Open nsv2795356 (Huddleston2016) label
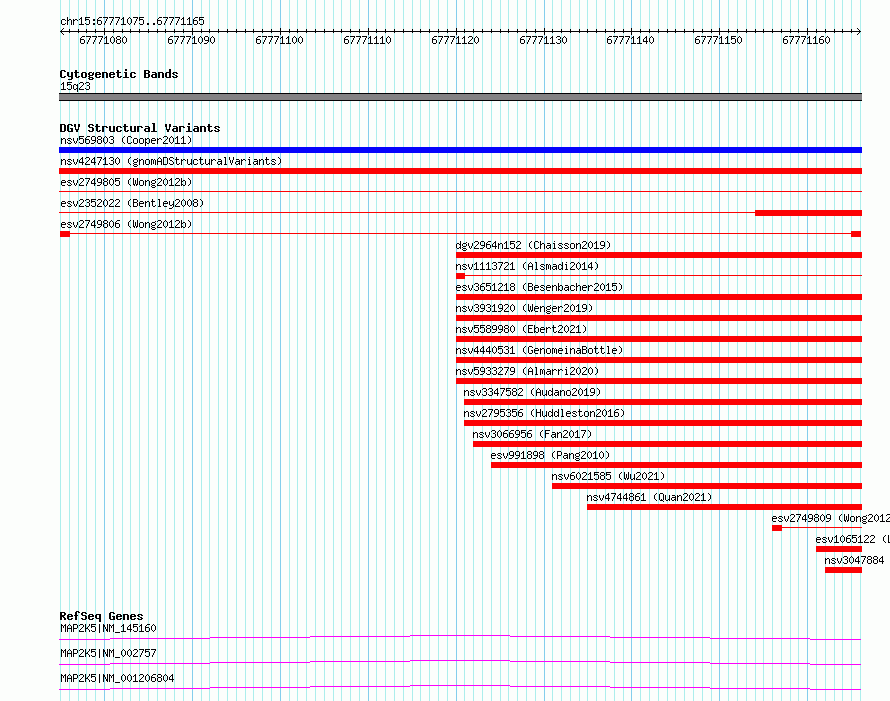The height and width of the screenshot is (701, 890). [x=544, y=413]
